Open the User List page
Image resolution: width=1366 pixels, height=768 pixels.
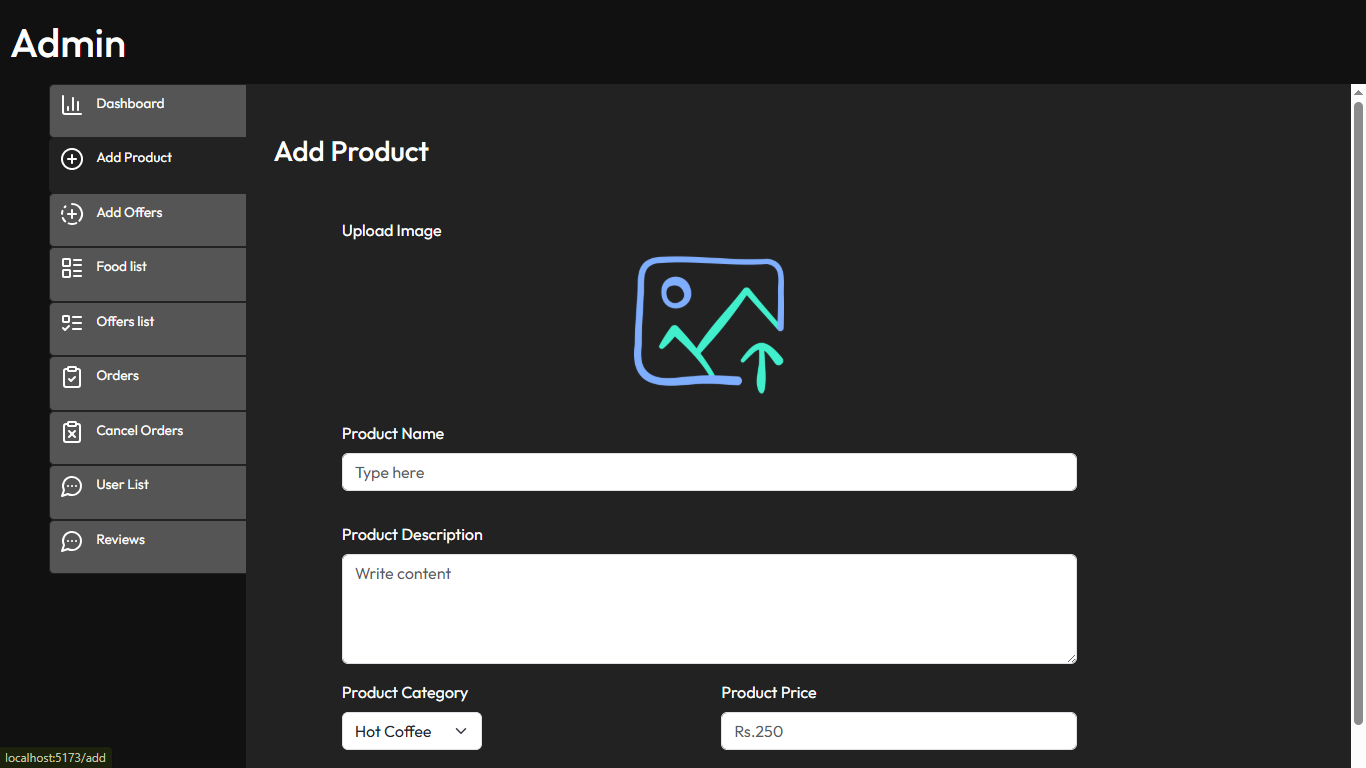click(148, 492)
